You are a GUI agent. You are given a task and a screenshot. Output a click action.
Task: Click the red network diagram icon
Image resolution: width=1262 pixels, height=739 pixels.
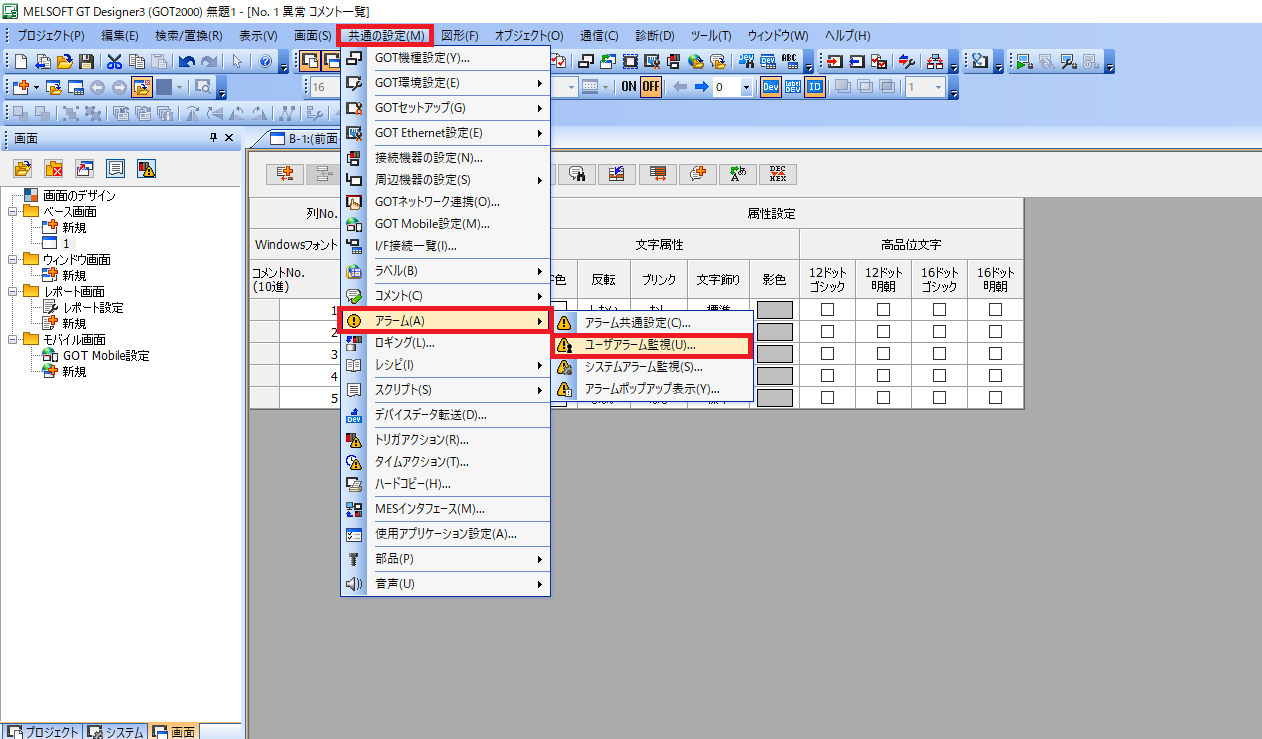pyautogui.click(x=935, y=61)
